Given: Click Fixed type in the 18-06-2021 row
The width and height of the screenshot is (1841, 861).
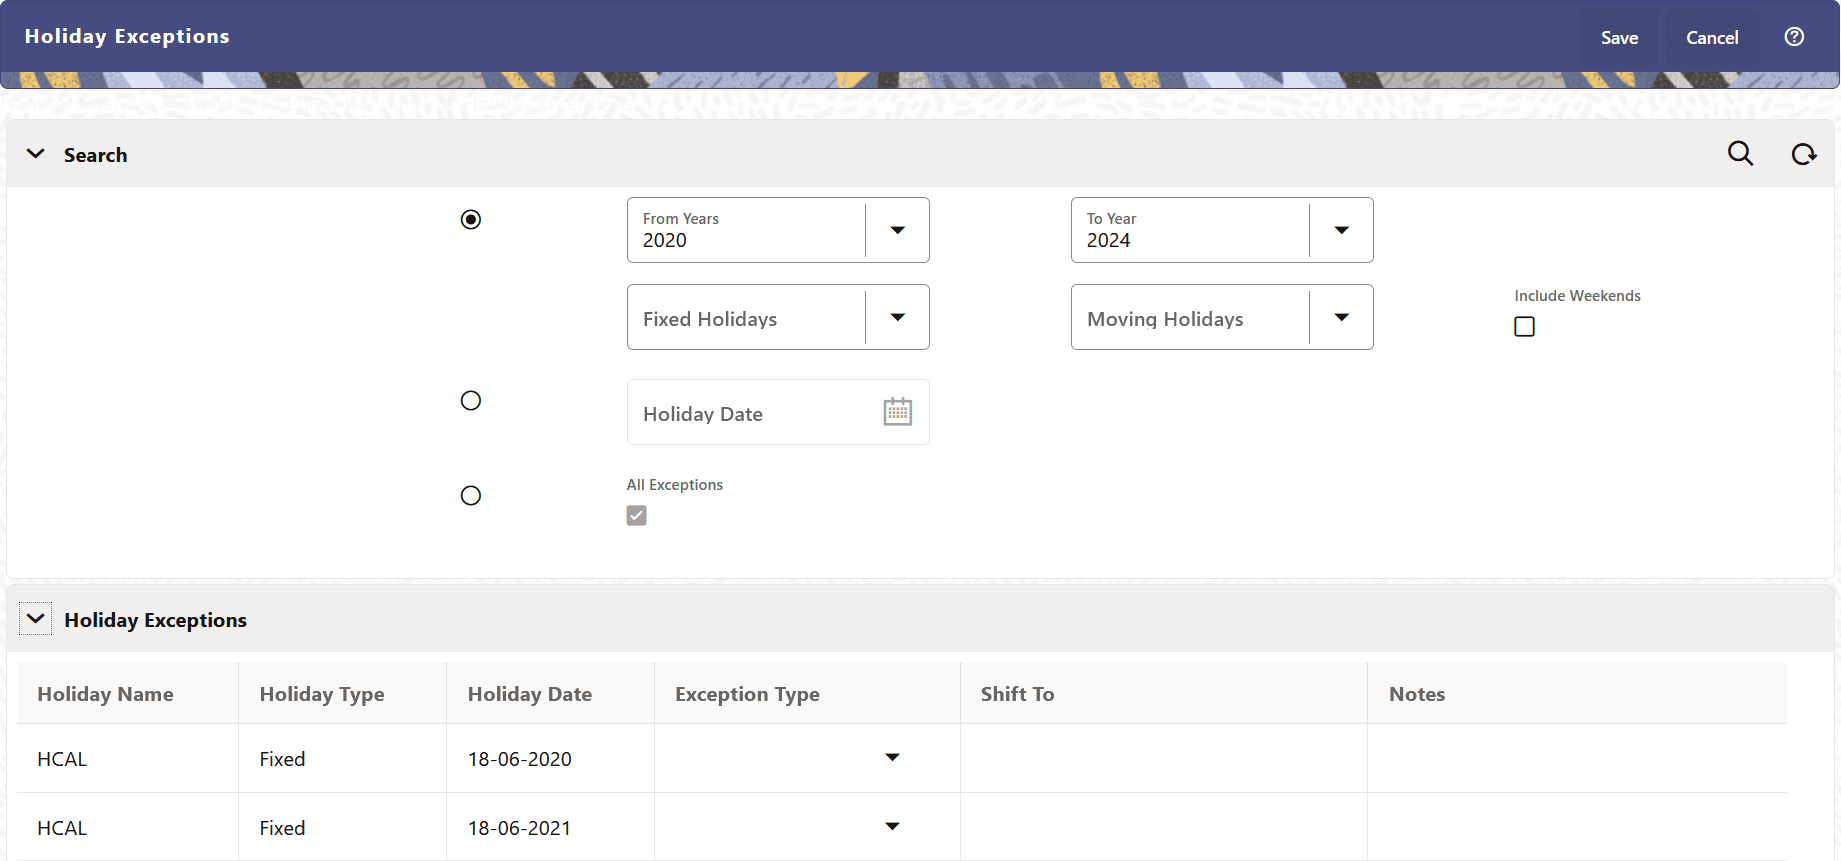Looking at the screenshot, I should pyautogui.click(x=282, y=828).
